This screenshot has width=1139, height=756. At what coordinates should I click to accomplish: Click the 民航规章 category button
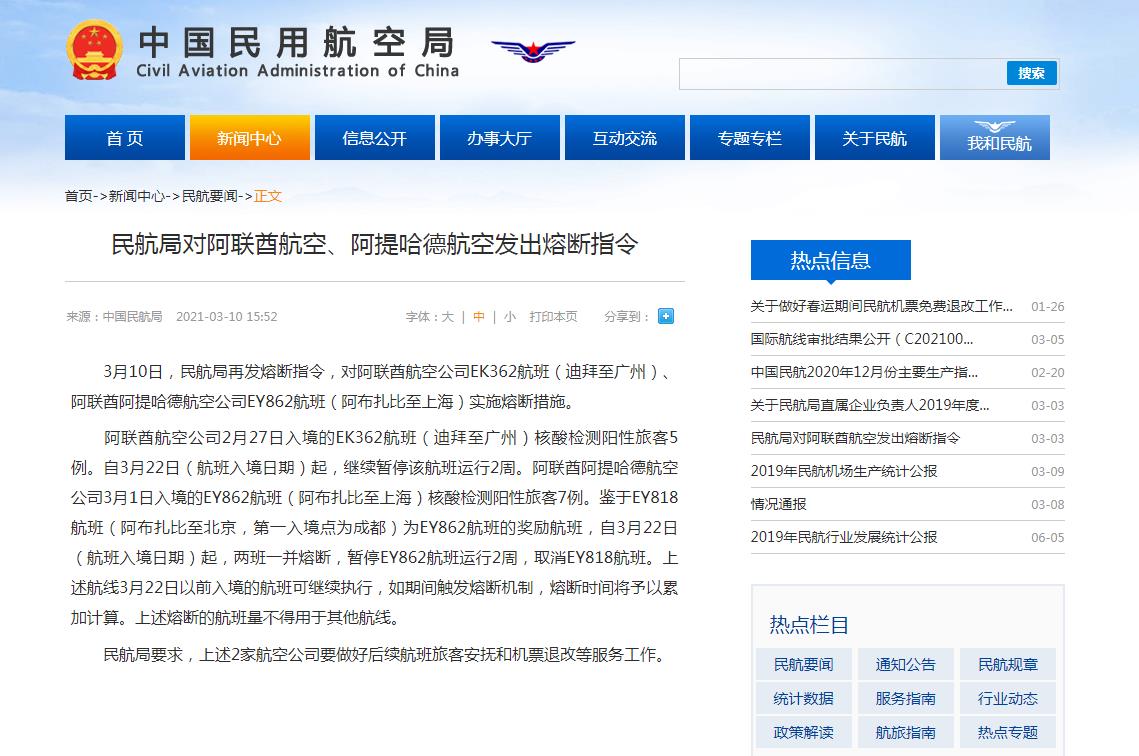[x=1008, y=664]
